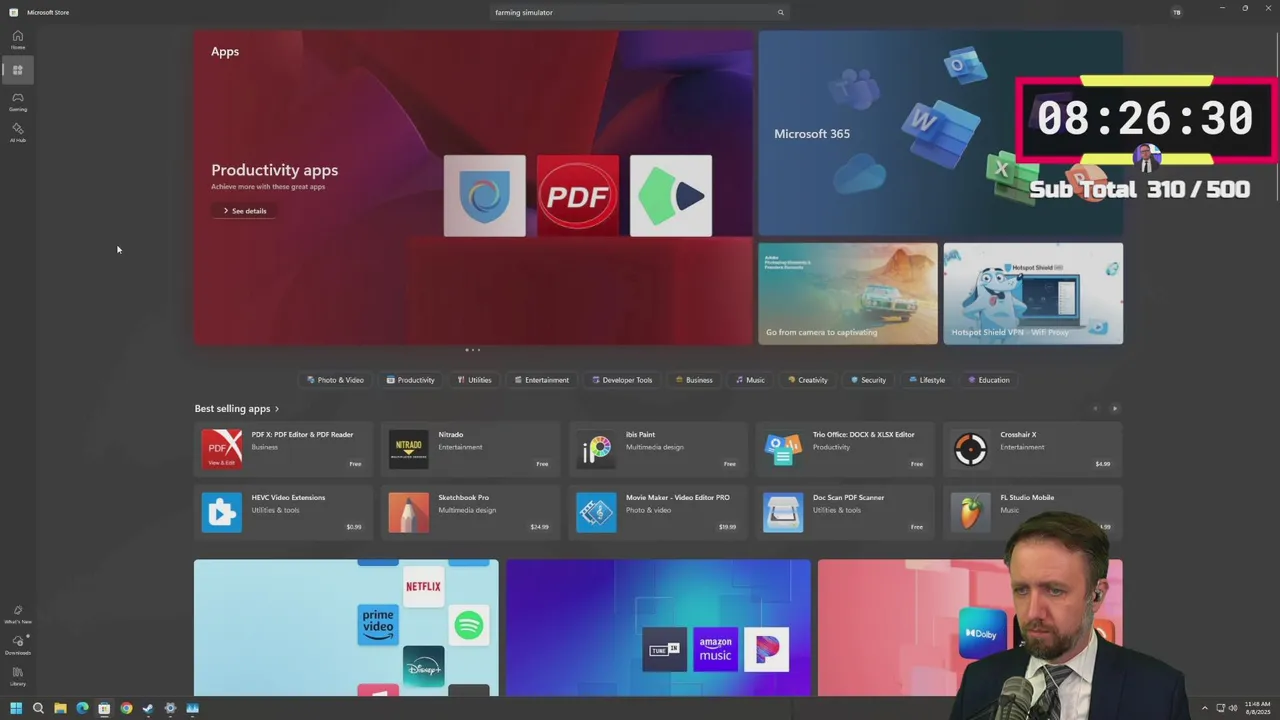Show next best selling apps page
Screen dimensions: 1280x720
[x=1115, y=409]
